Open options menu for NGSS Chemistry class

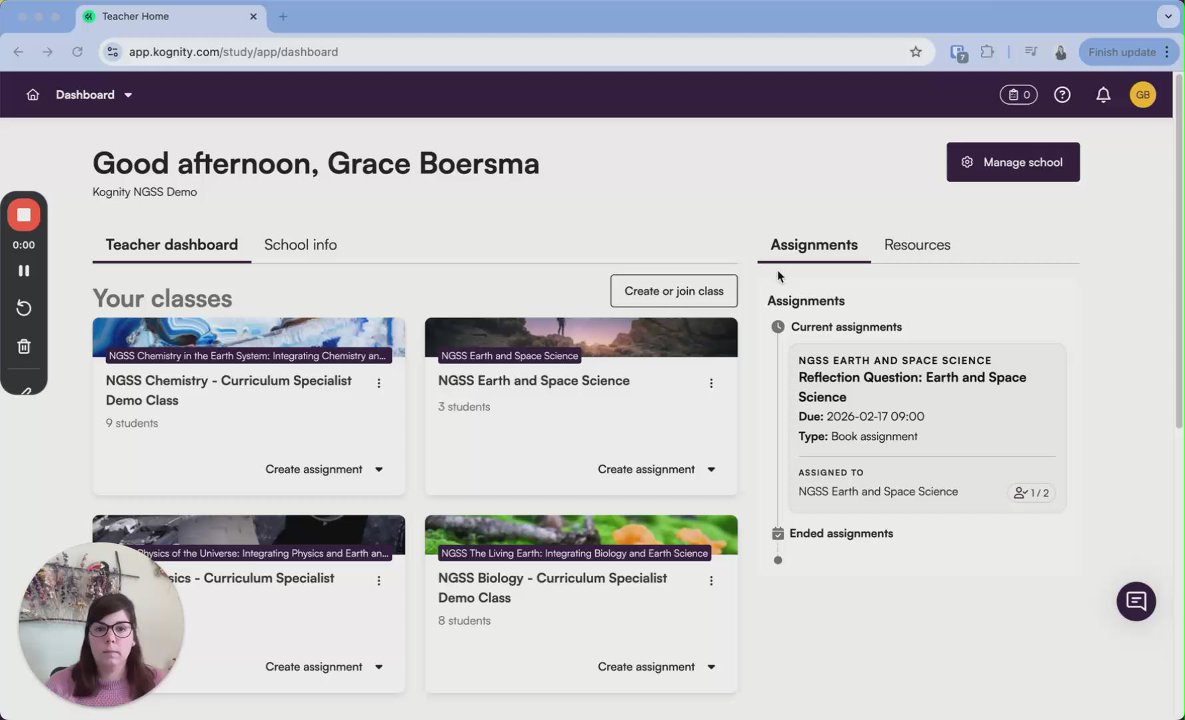pyautogui.click(x=379, y=383)
